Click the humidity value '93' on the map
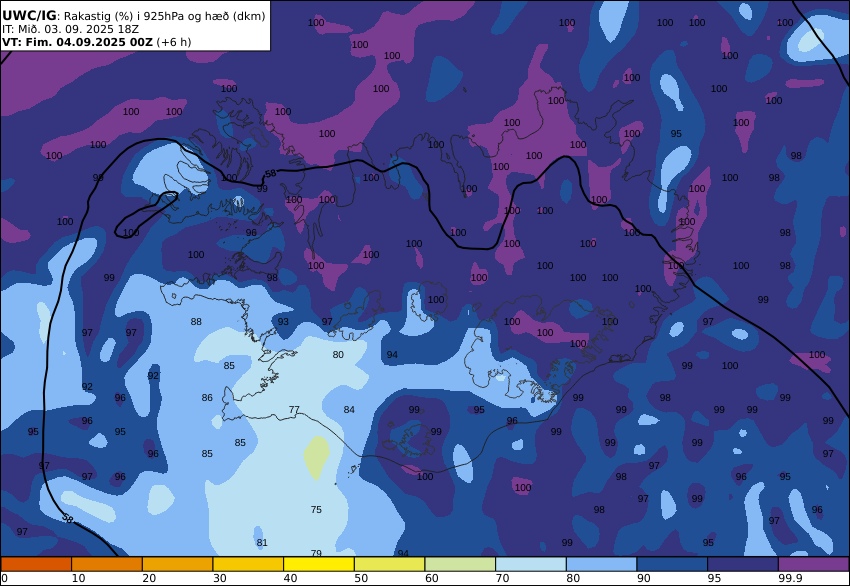Screen dimensions: 850x586 [284, 321]
